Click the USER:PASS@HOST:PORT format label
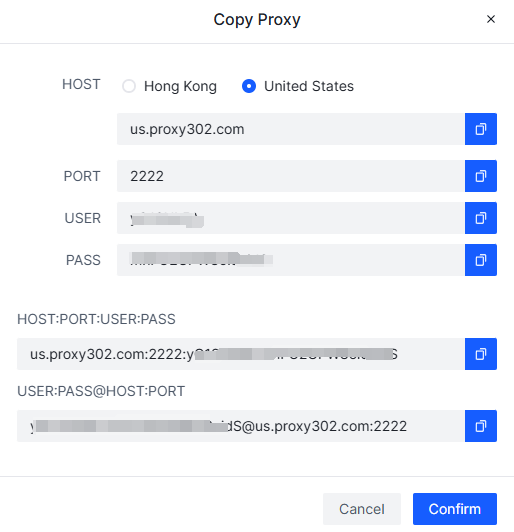The image size is (514, 532). (101, 391)
